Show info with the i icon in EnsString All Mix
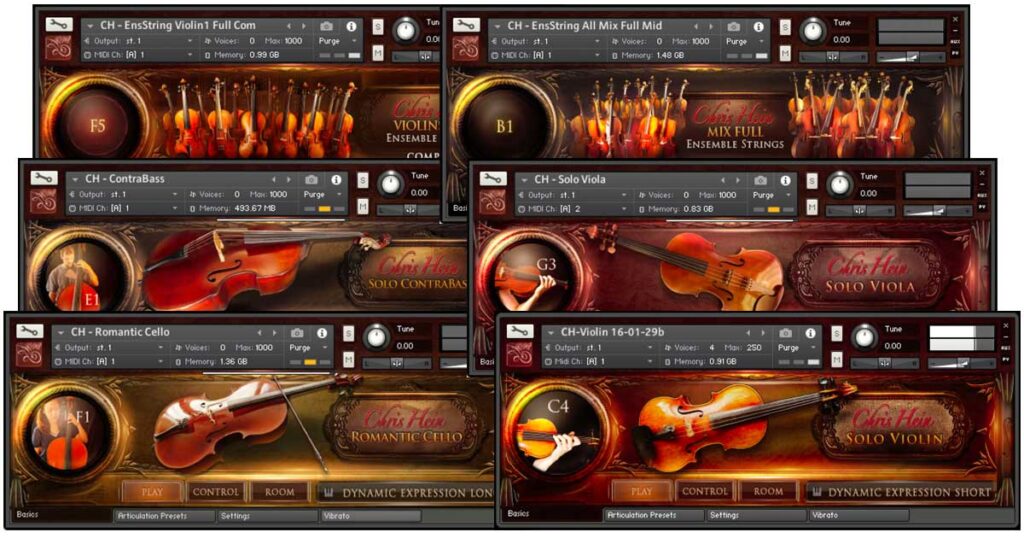Viewport: 1024px width, 538px height. 758,26
